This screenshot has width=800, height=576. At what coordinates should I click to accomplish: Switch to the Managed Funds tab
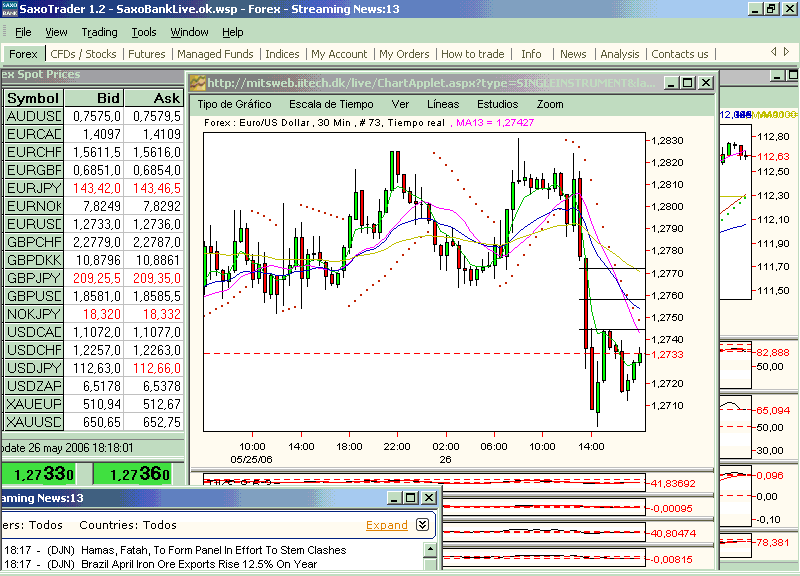[215, 54]
